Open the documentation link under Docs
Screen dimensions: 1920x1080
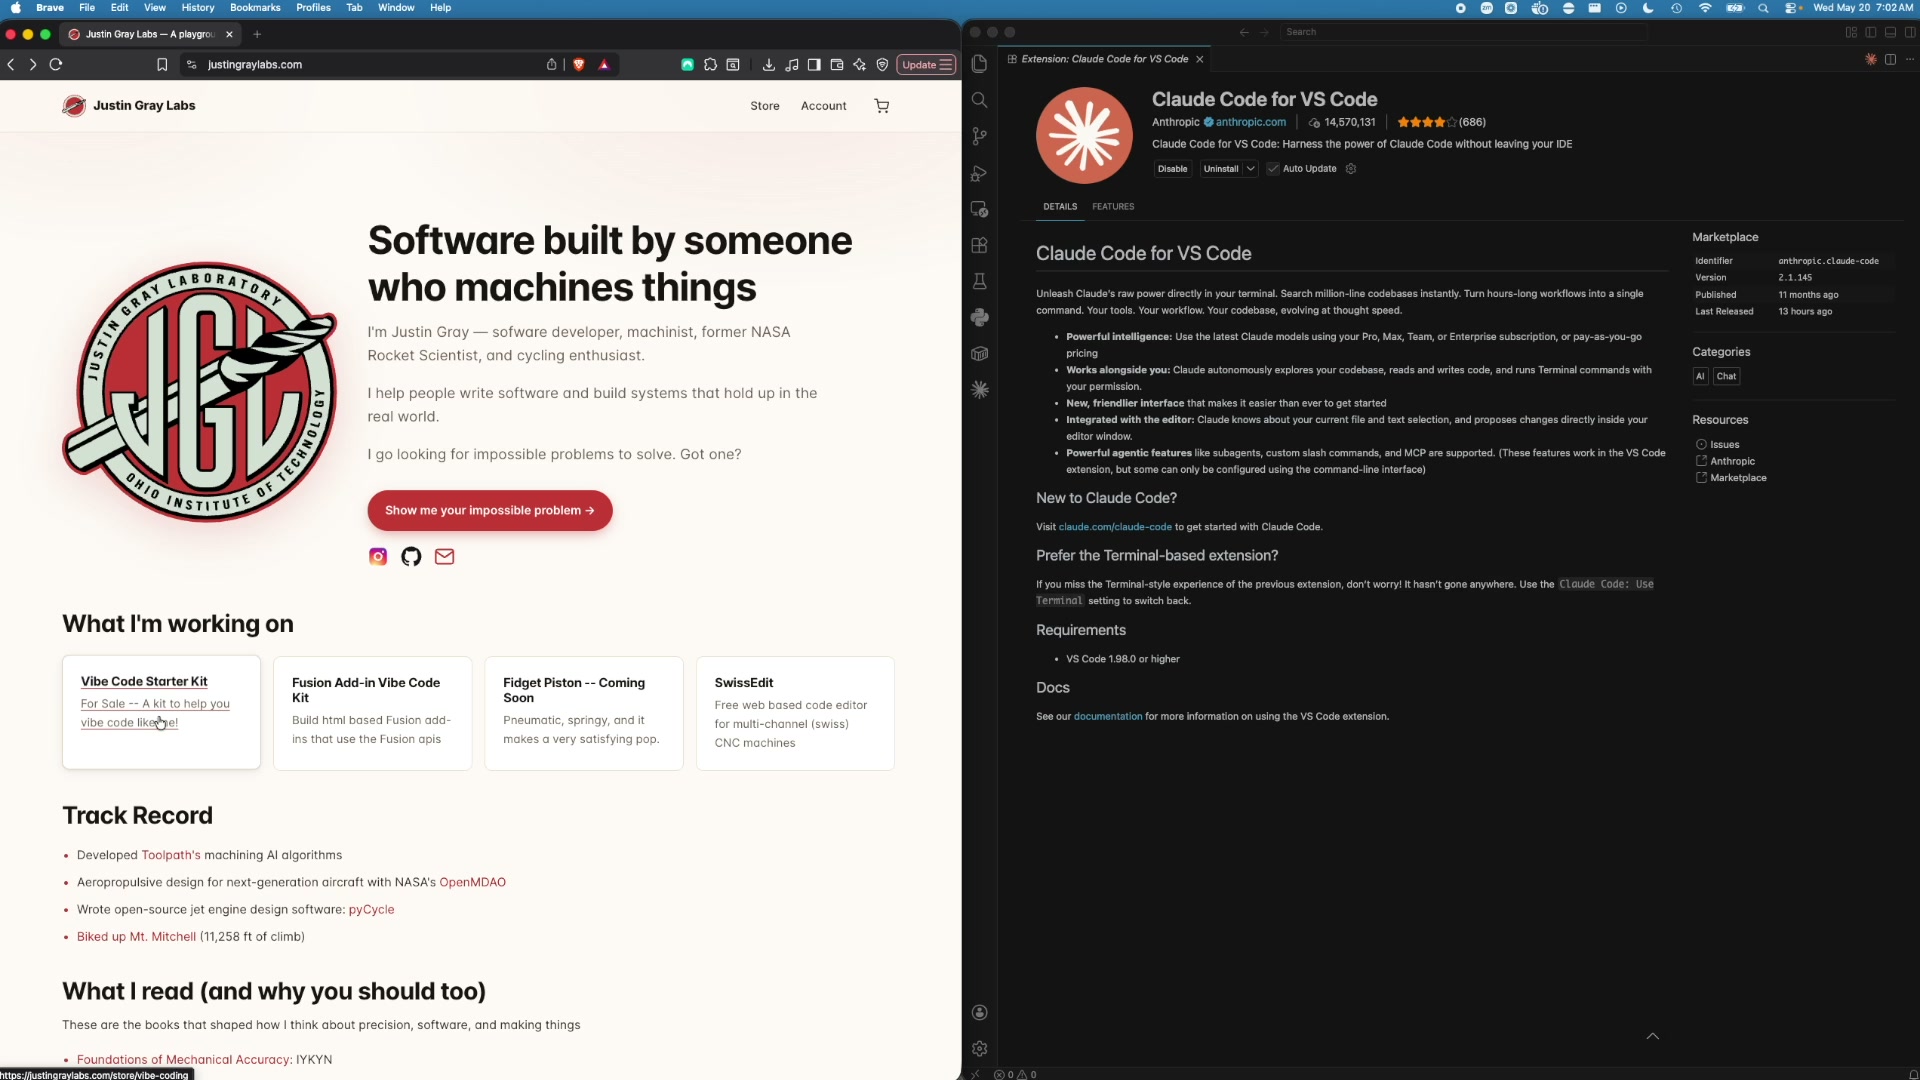coord(1108,717)
